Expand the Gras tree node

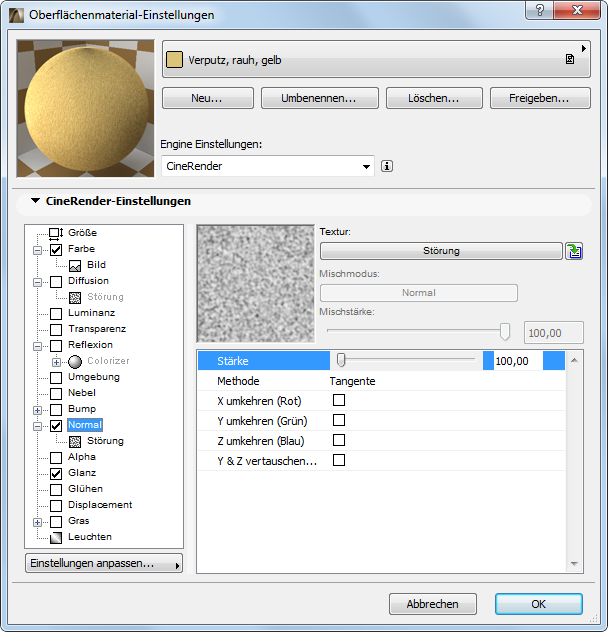[x=37, y=522]
